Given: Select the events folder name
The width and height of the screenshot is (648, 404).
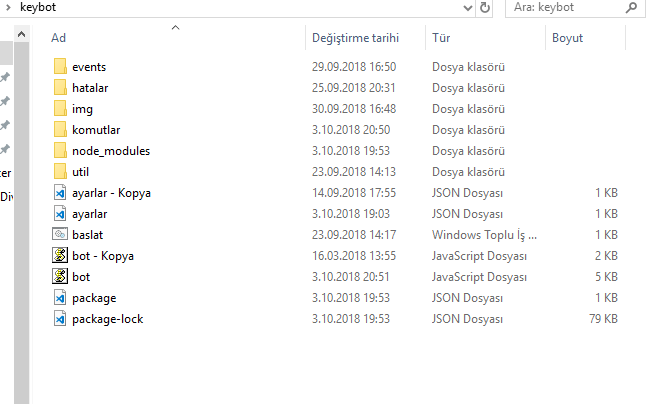Looking at the screenshot, I should (x=89, y=67).
